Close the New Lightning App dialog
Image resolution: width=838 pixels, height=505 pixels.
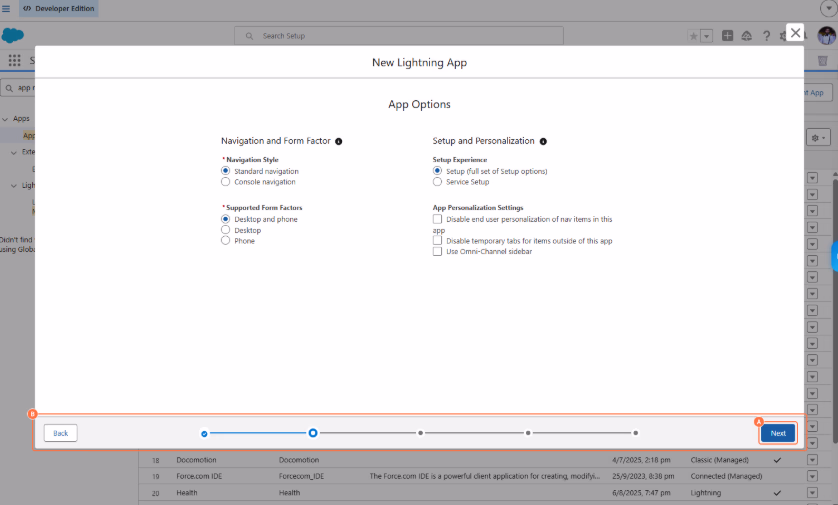[x=795, y=33]
